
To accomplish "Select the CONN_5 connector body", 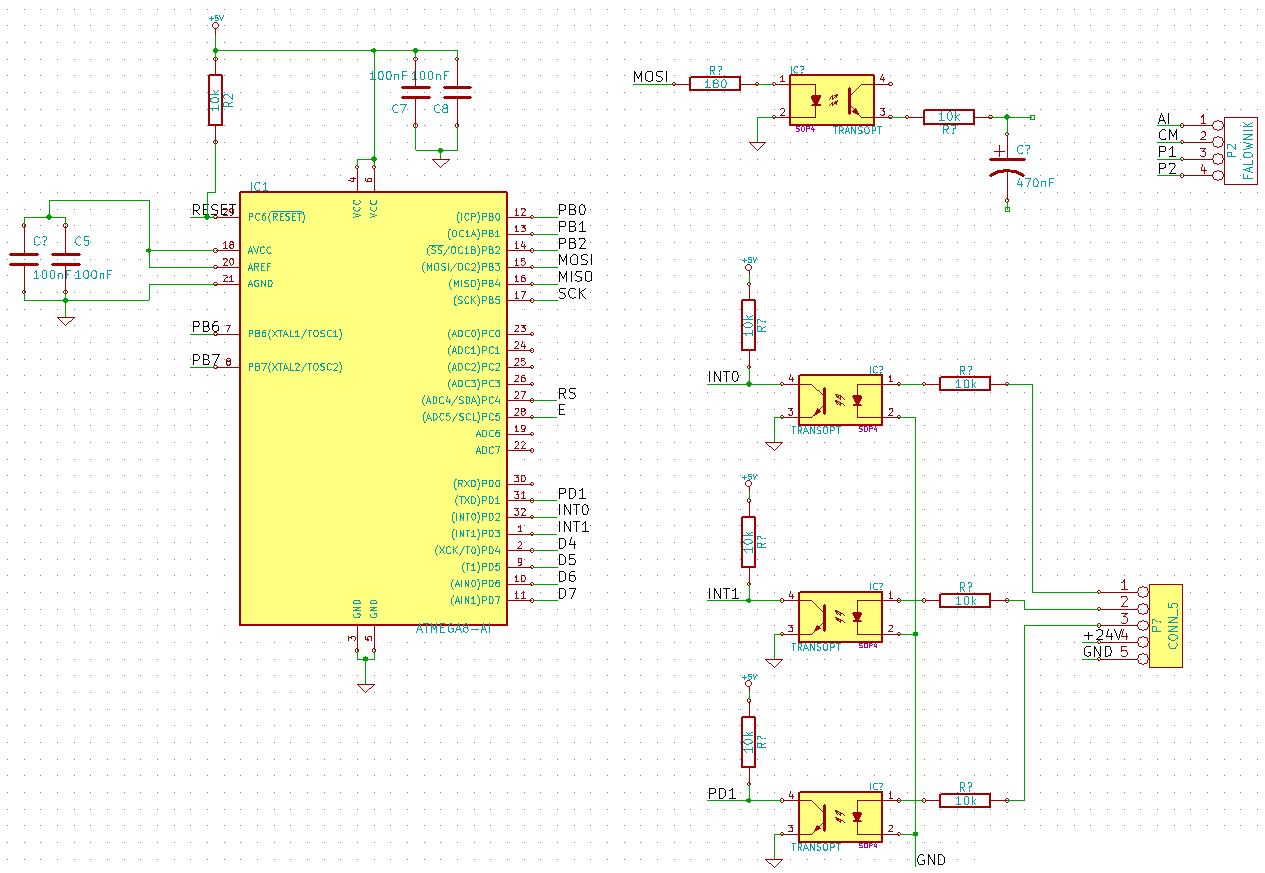I will point(1166,627).
